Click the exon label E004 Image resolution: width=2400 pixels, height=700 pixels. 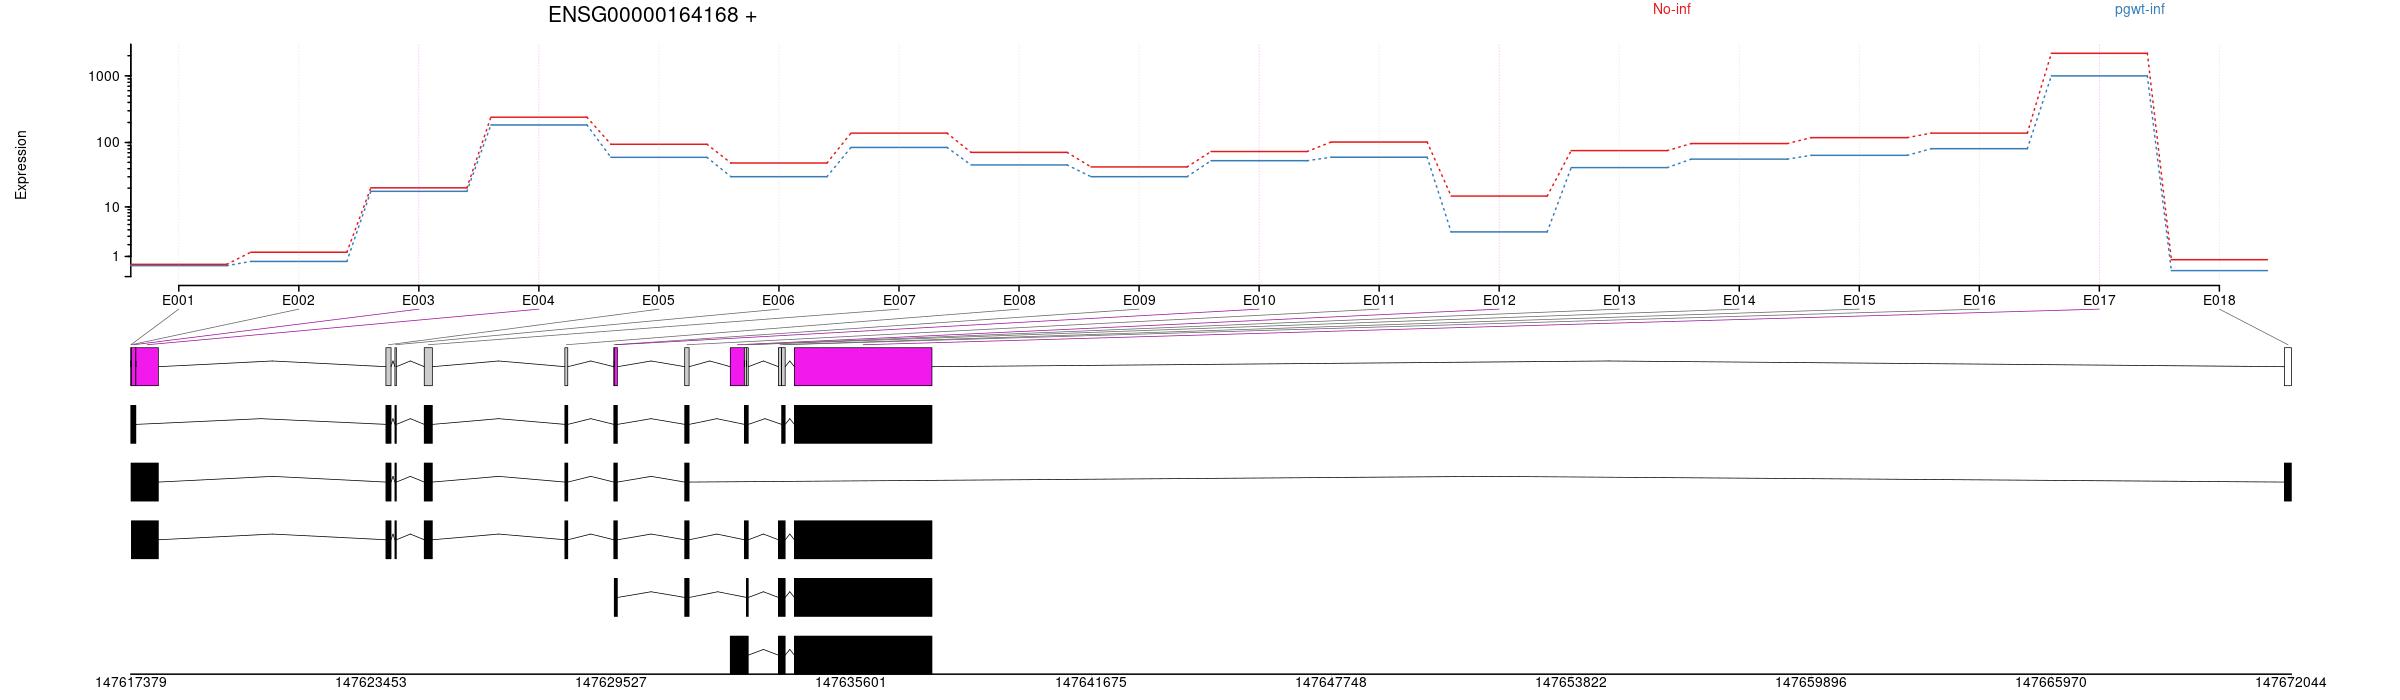pyautogui.click(x=538, y=300)
